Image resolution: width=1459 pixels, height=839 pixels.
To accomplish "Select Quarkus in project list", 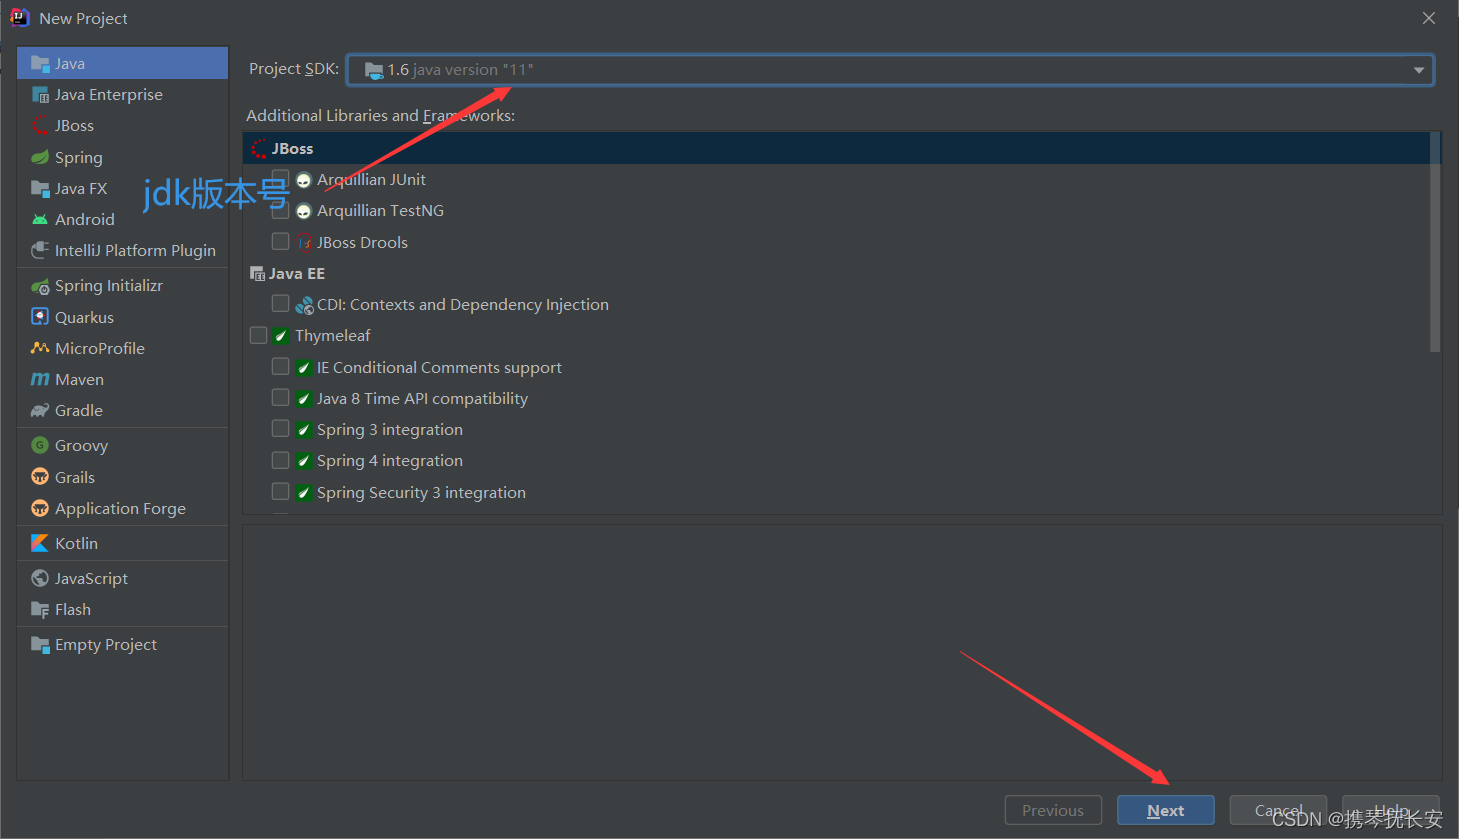I will point(122,317).
